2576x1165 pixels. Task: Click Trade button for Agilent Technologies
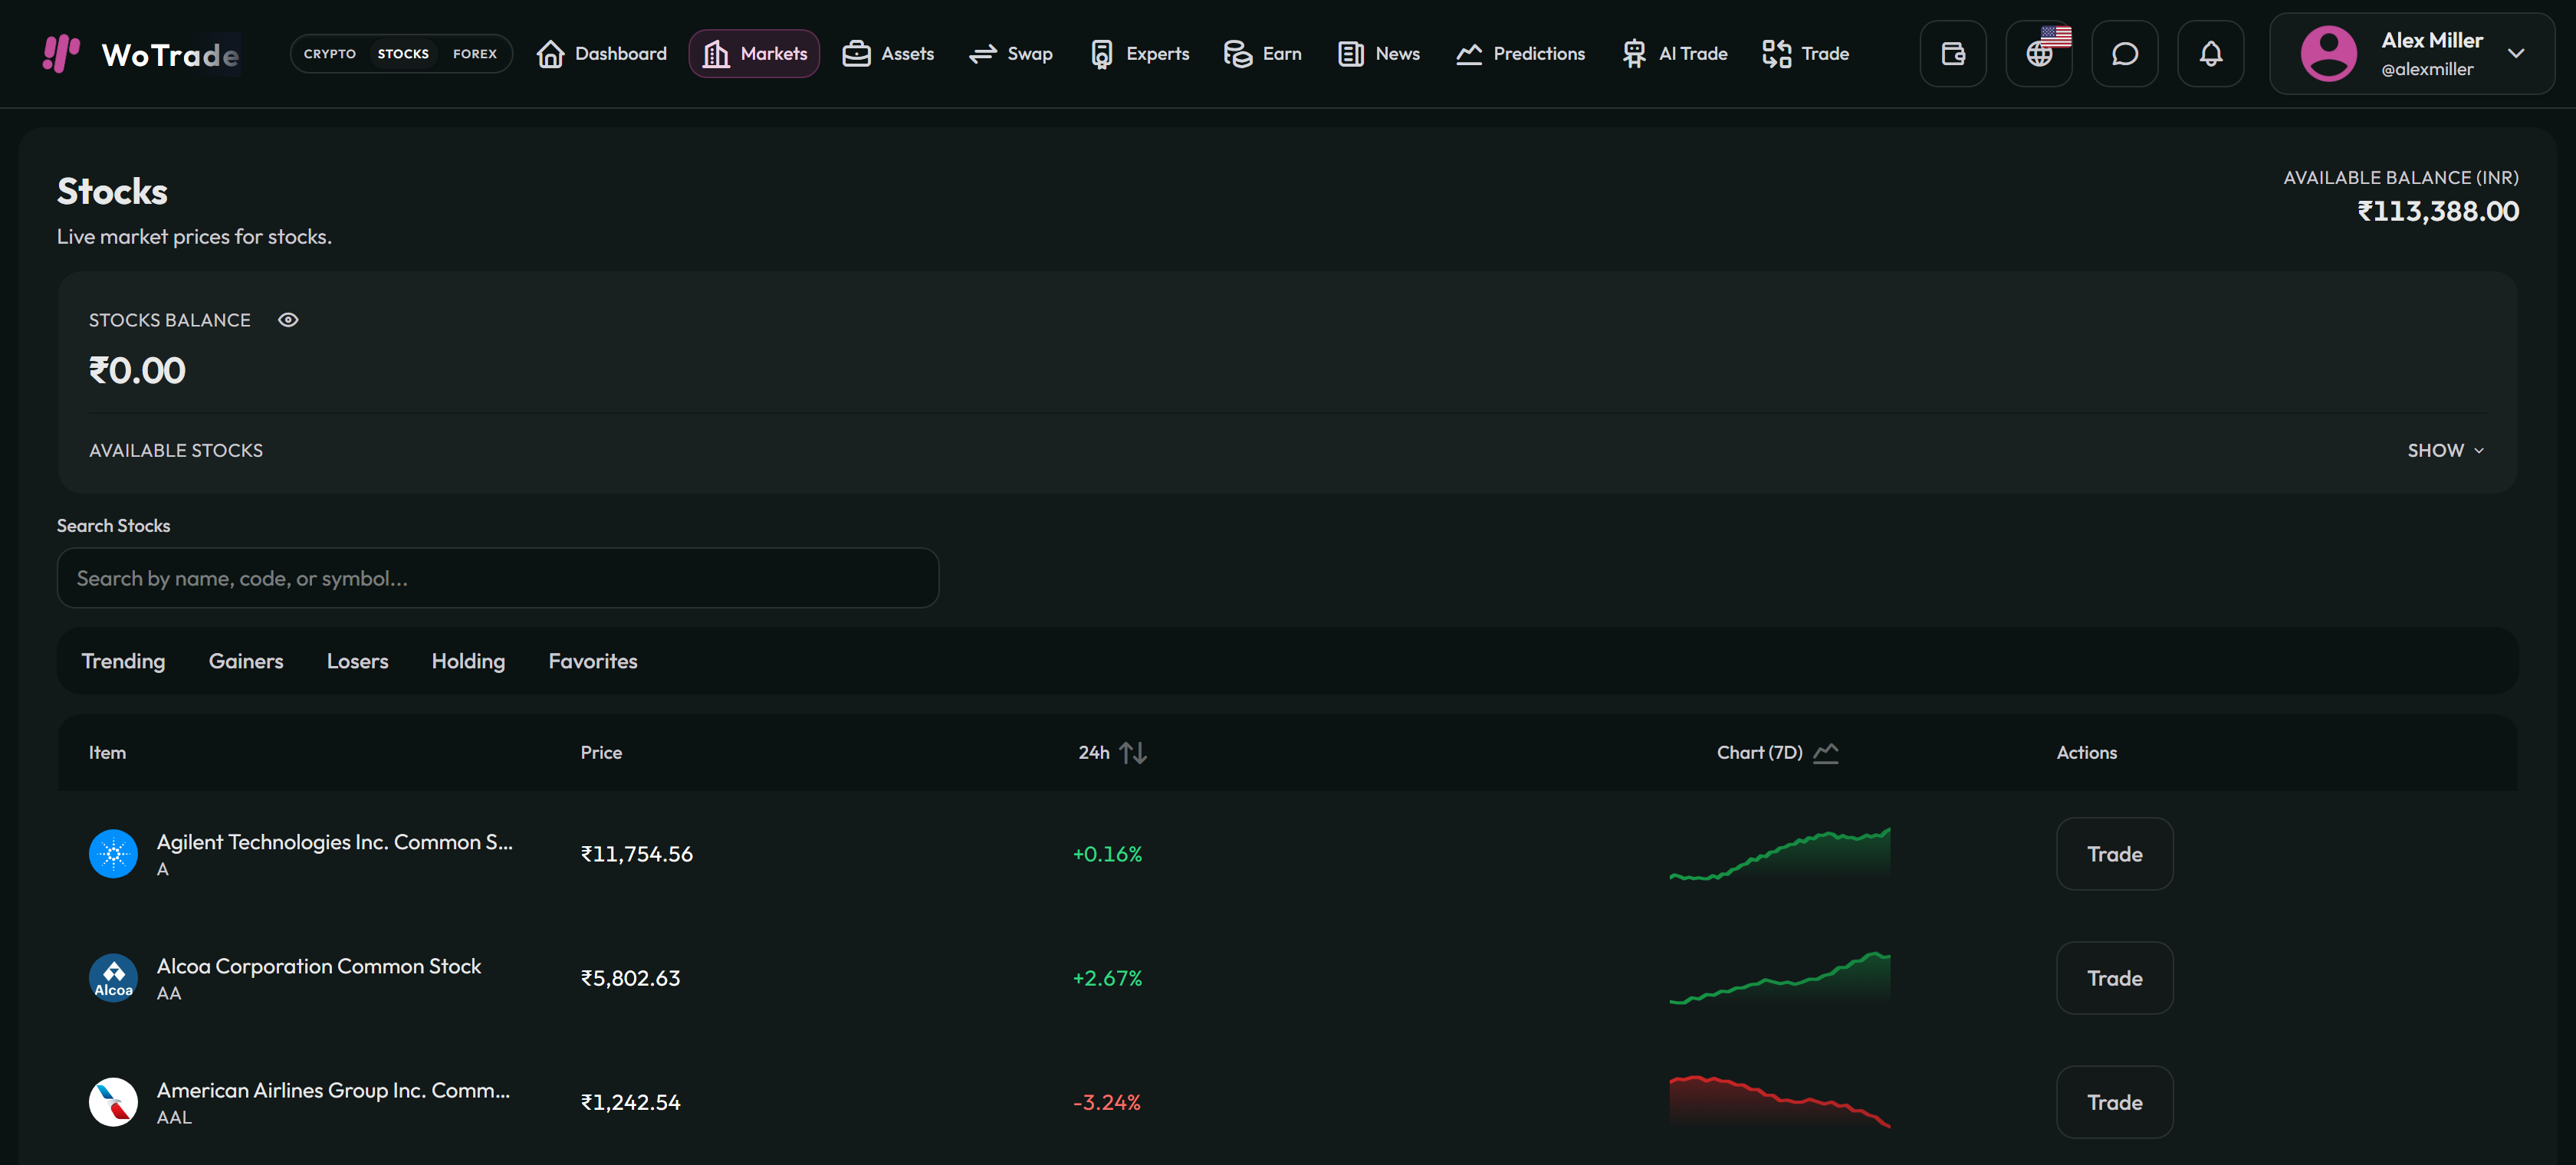click(2115, 854)
